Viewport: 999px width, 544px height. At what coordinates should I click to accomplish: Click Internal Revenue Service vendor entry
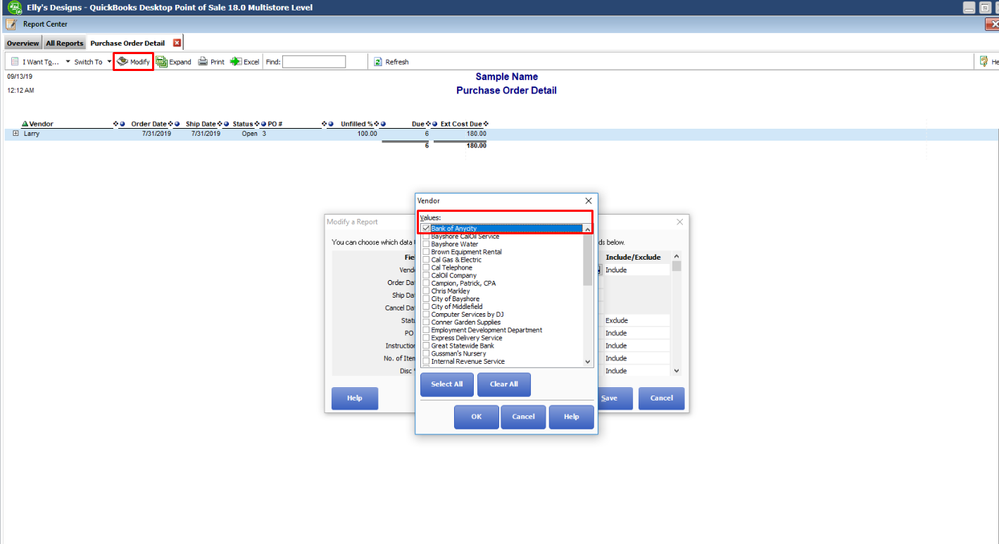468,361
